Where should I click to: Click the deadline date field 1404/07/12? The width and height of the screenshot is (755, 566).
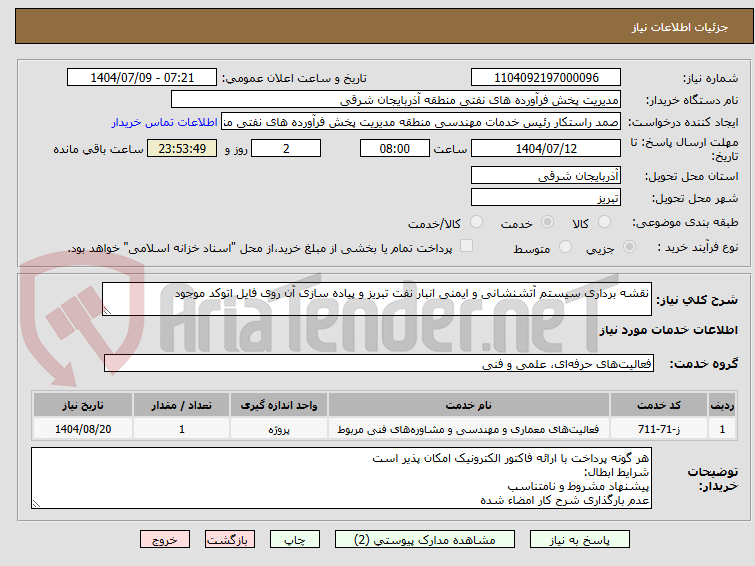(x=546, y=148)
